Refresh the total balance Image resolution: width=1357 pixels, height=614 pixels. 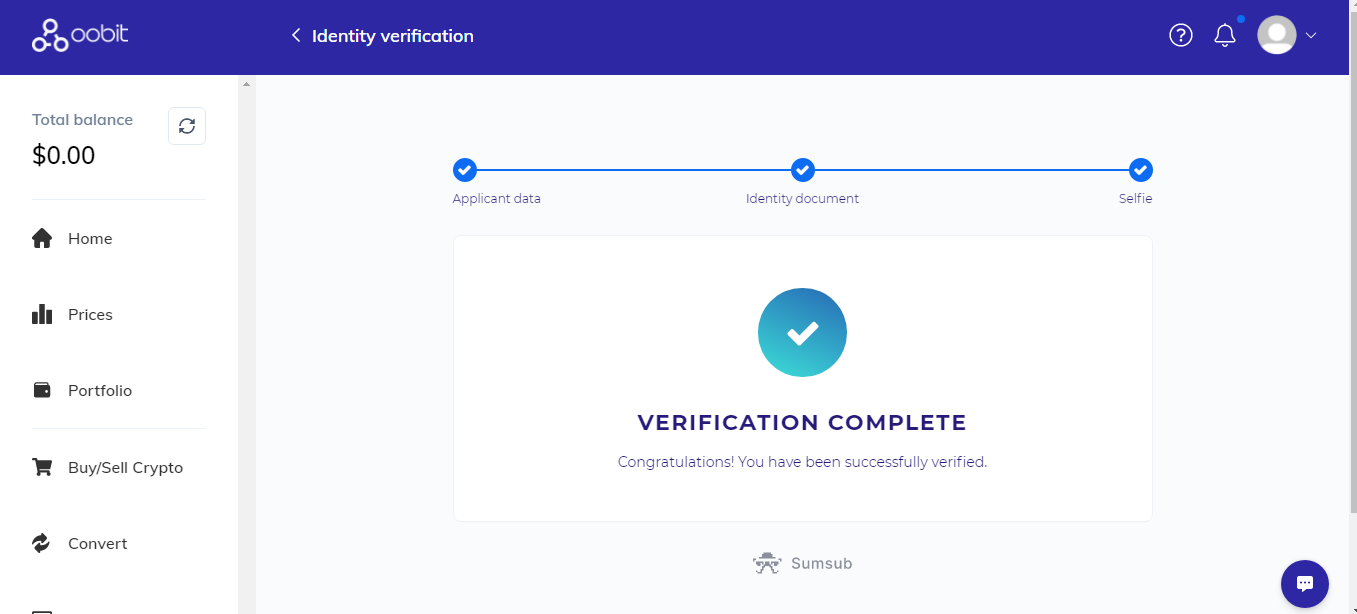187,126
